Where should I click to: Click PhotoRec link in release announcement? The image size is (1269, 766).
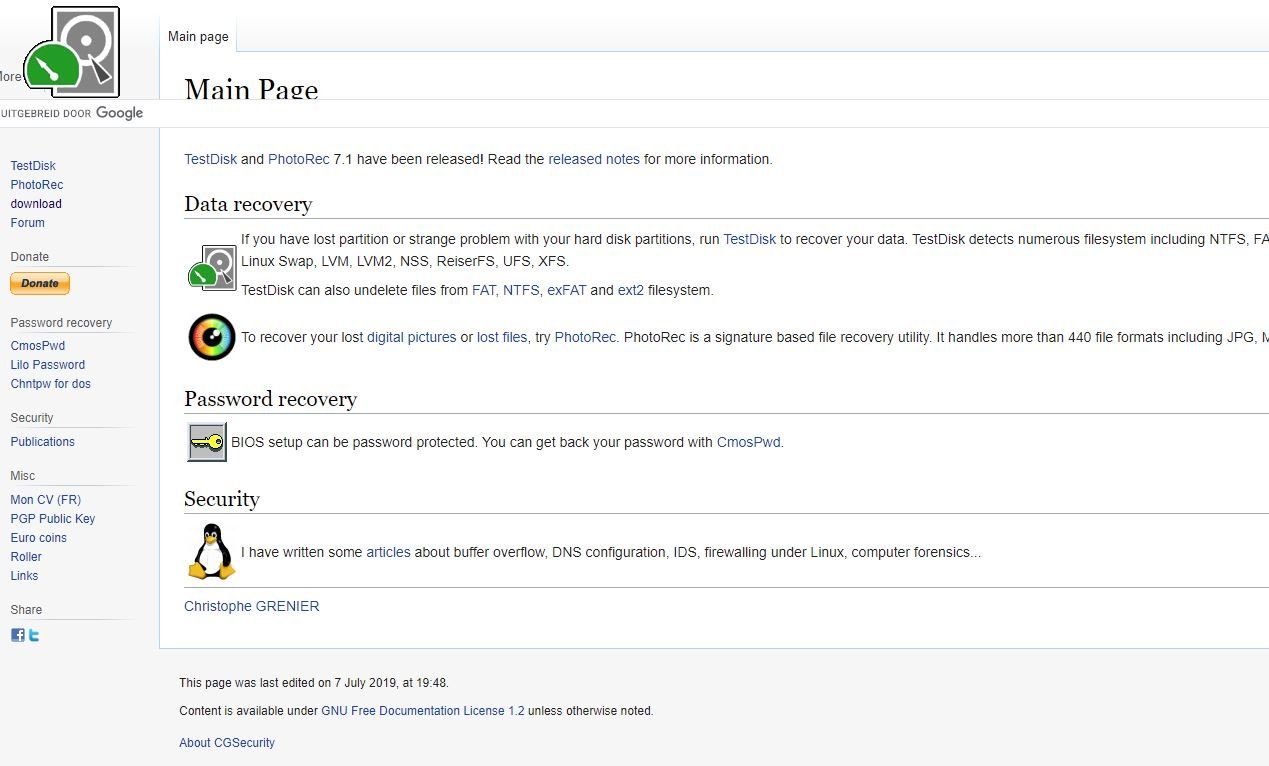pyautogui.click(x=298, y=159)
